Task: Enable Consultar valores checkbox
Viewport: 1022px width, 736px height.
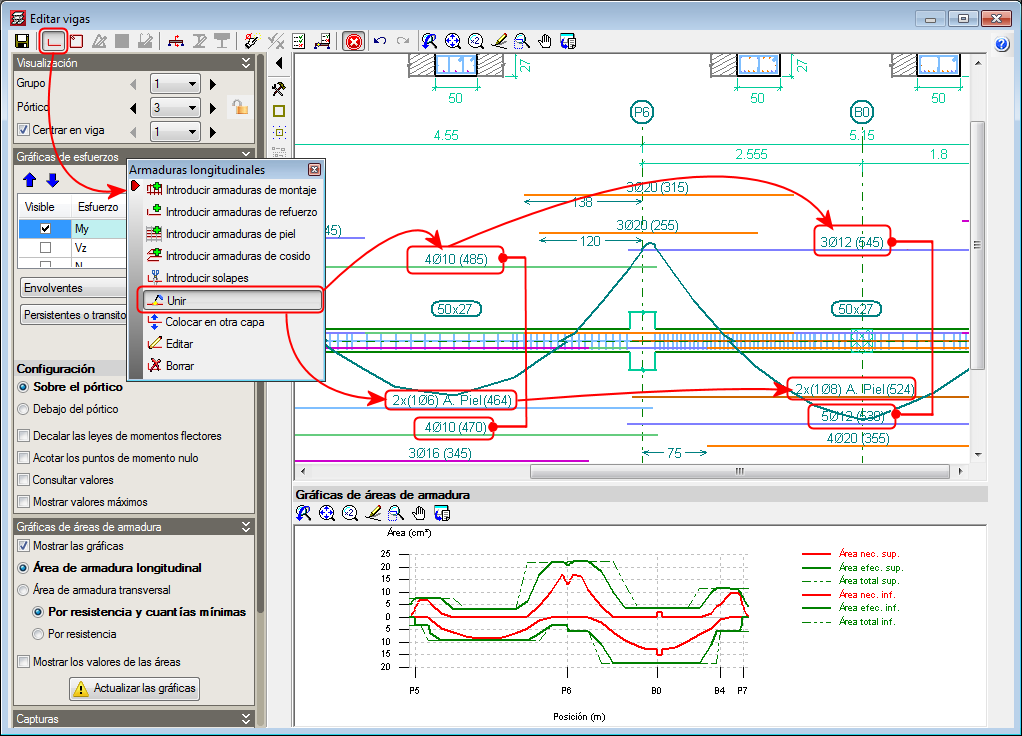Action: (24, 480)
